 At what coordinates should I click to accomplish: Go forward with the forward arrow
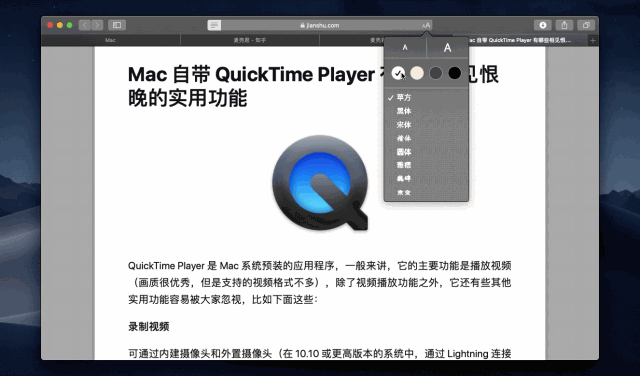[97, 25]
